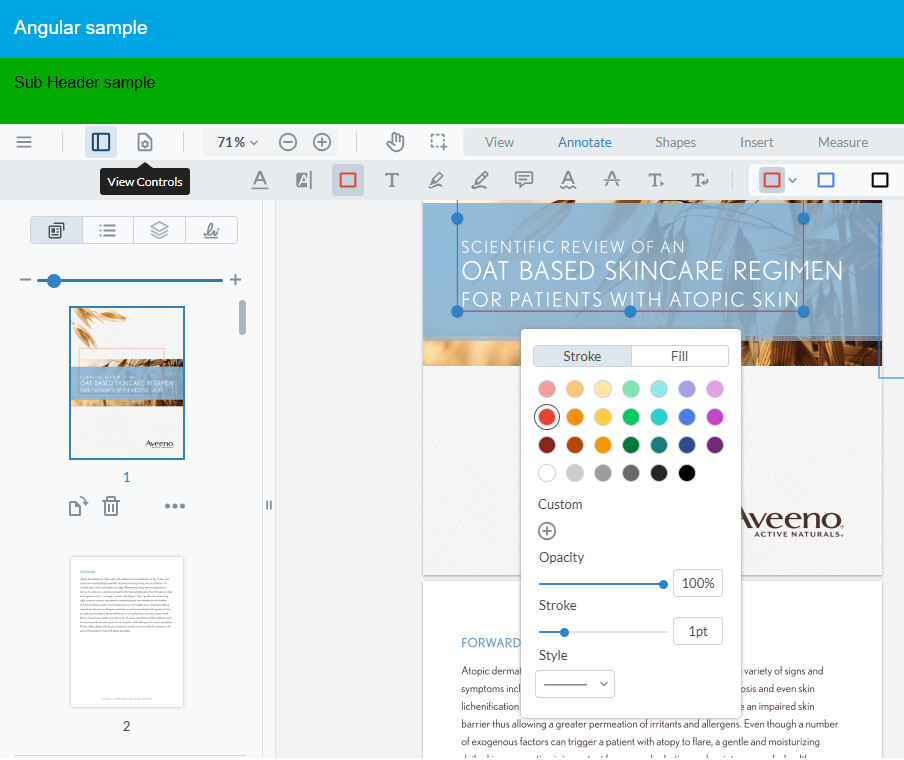Toggle the View Controls panel
Viewport: 904px width, 760px height.
click(144, 141)
